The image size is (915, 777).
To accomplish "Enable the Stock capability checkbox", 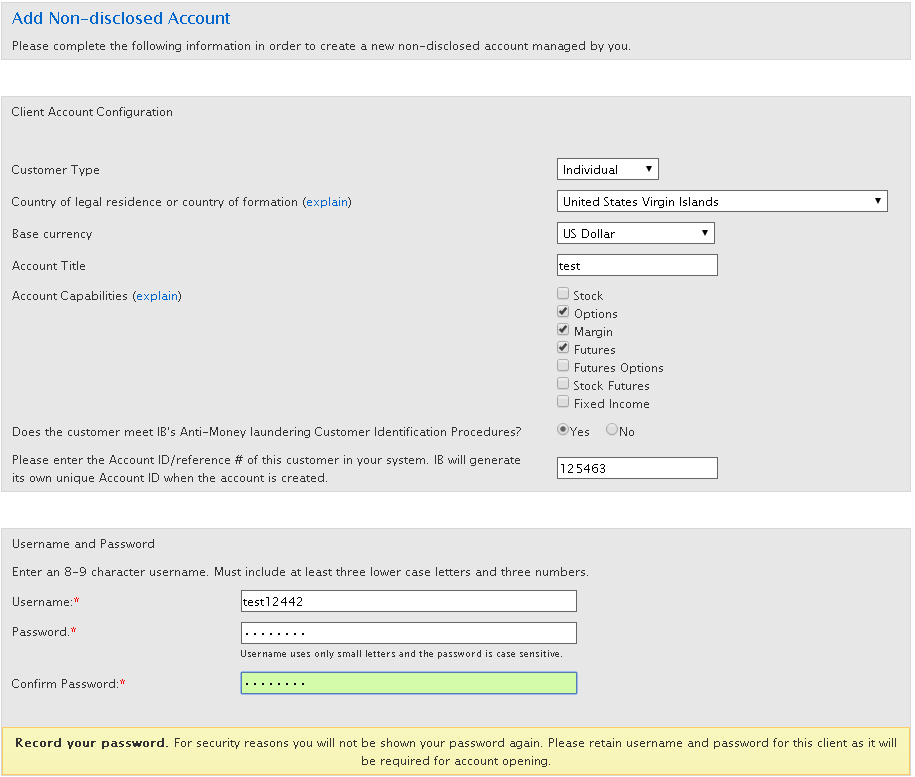I will (563, 295).
